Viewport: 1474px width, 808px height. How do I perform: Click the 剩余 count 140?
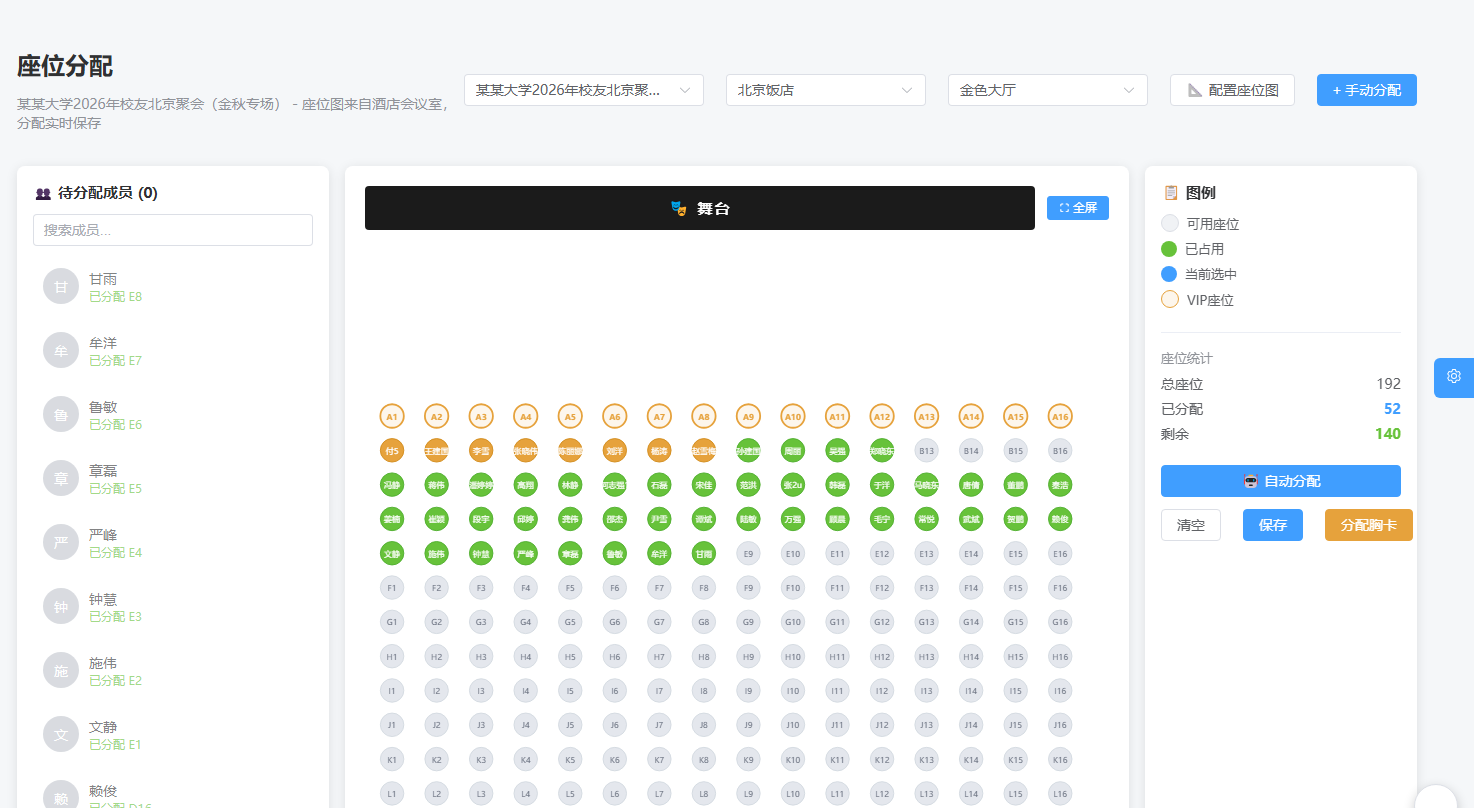(1388, 434)
